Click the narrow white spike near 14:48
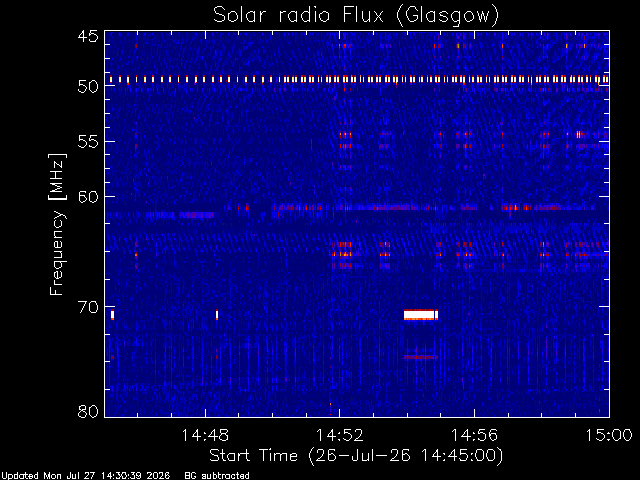The height and width of the screenshot is (480, 640). point(217,315)
